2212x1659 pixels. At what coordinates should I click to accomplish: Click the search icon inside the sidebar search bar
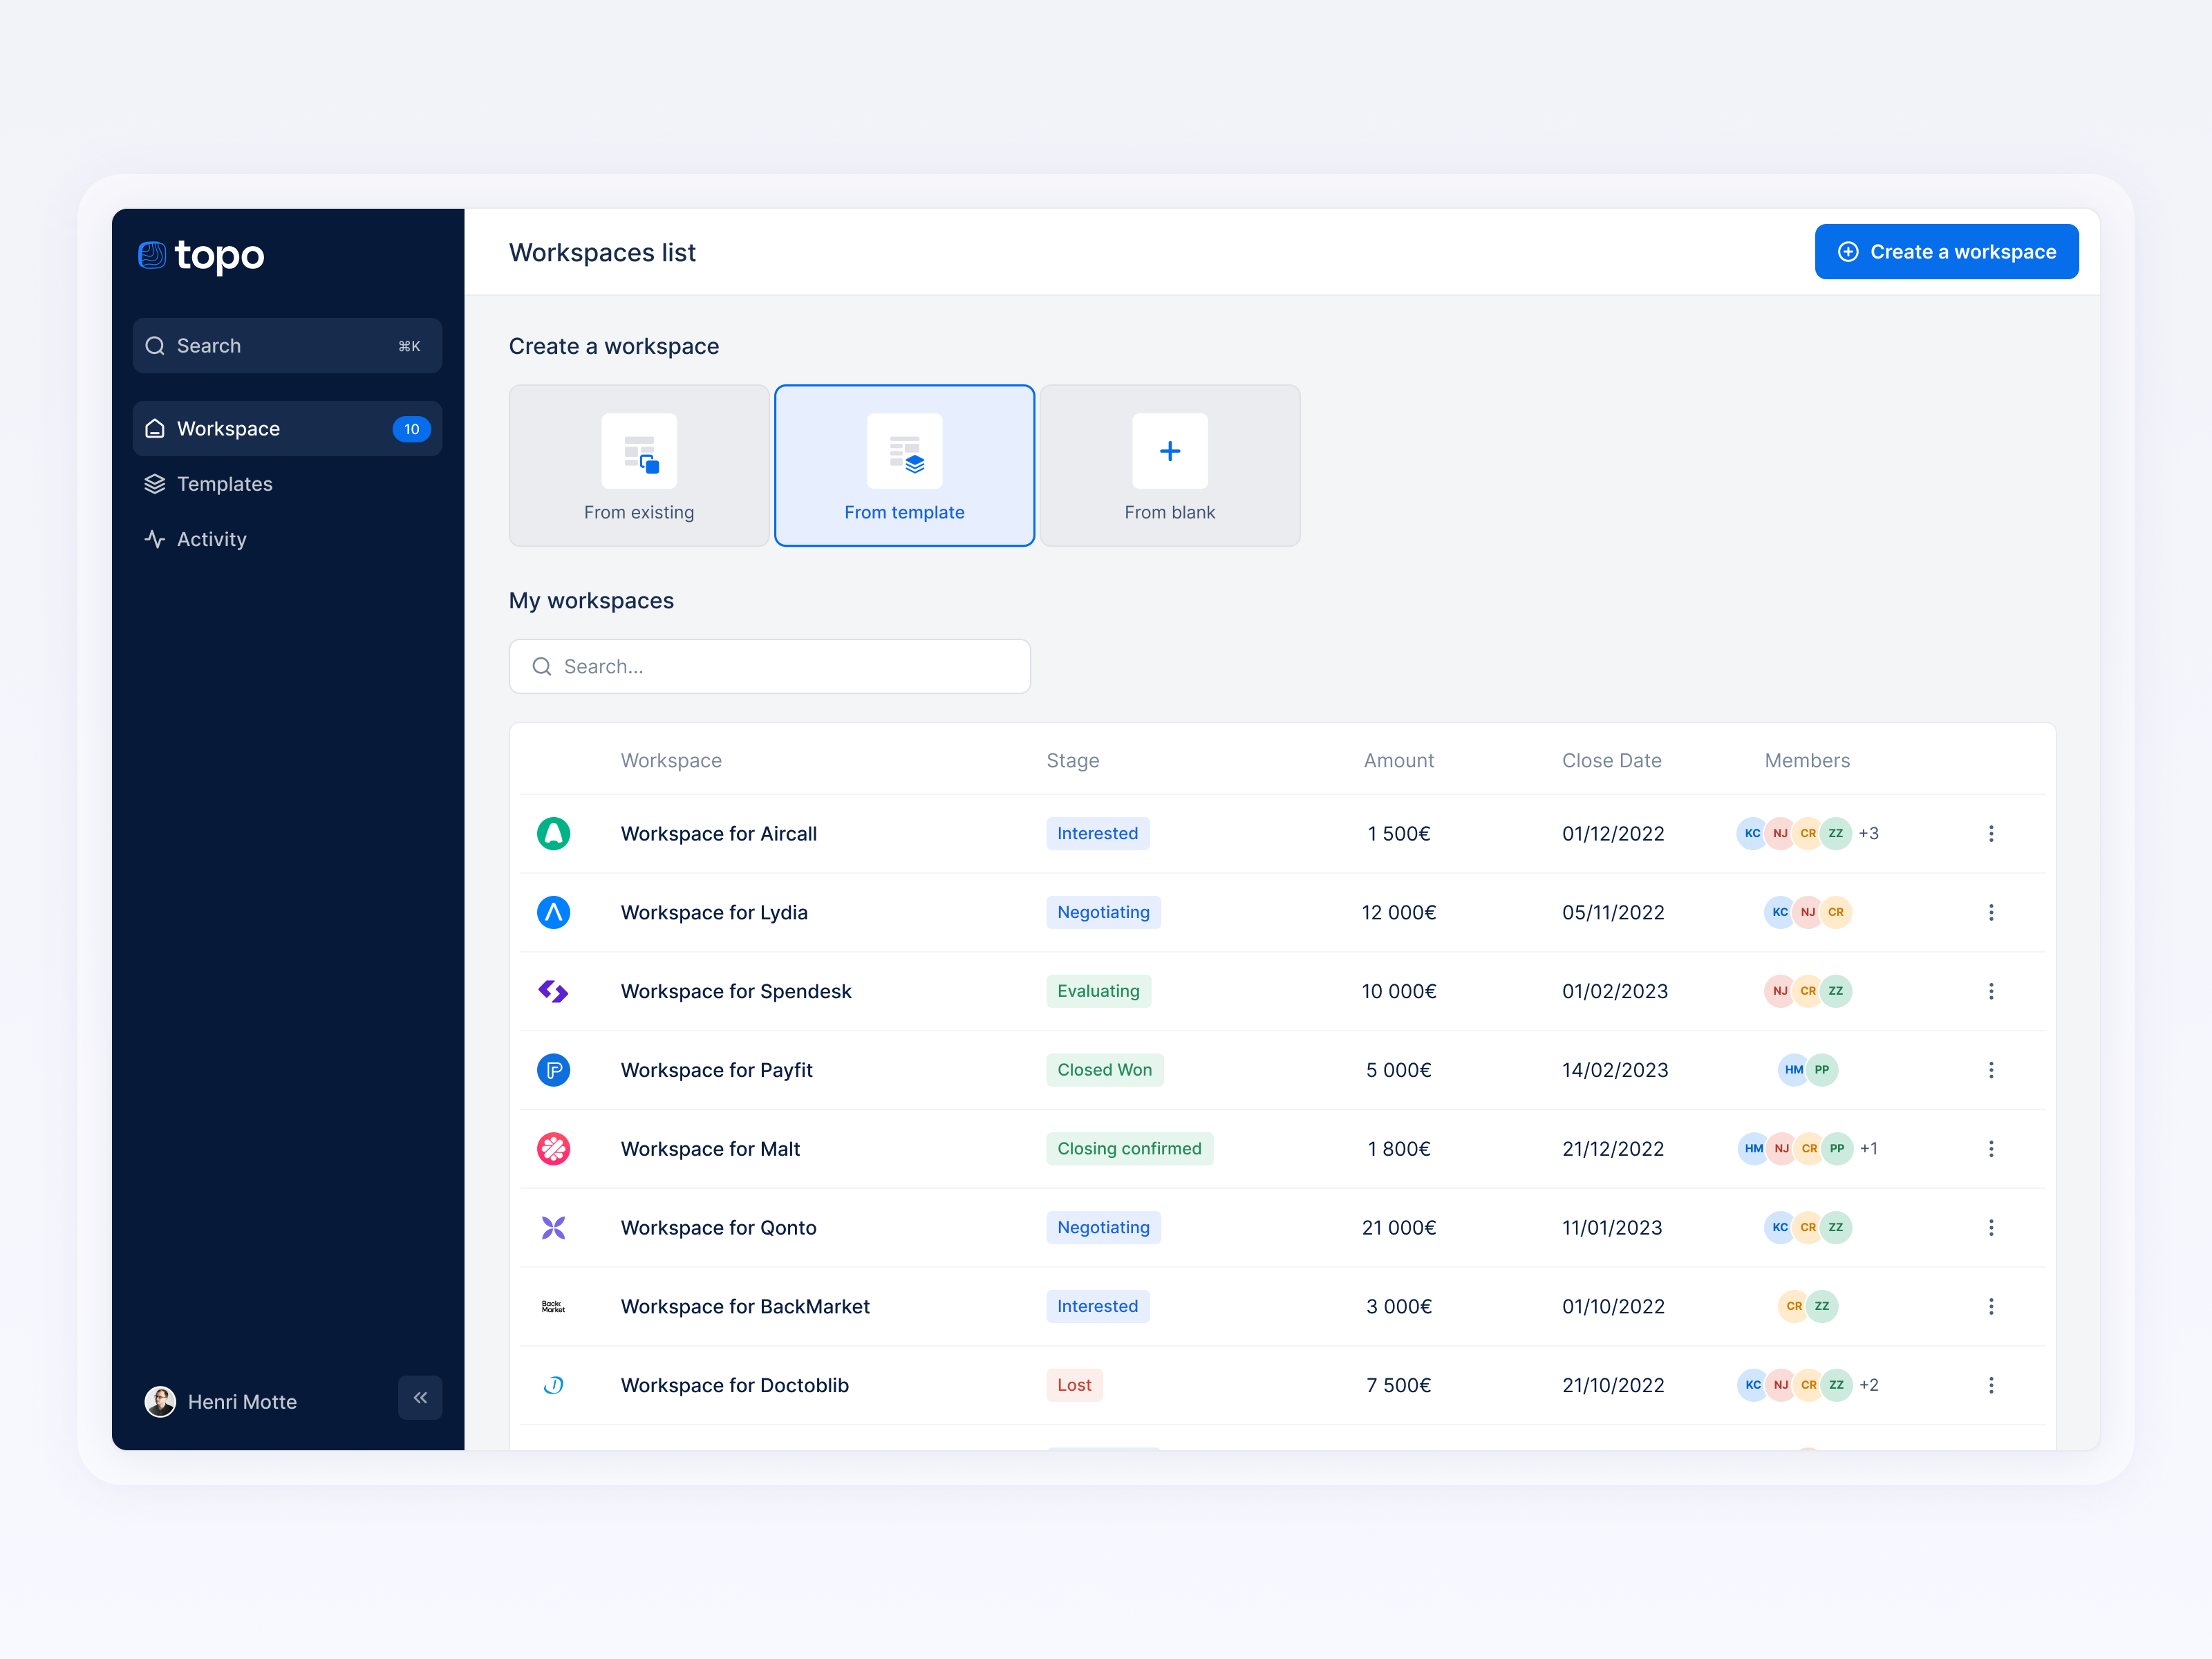(x=156, y=345)
